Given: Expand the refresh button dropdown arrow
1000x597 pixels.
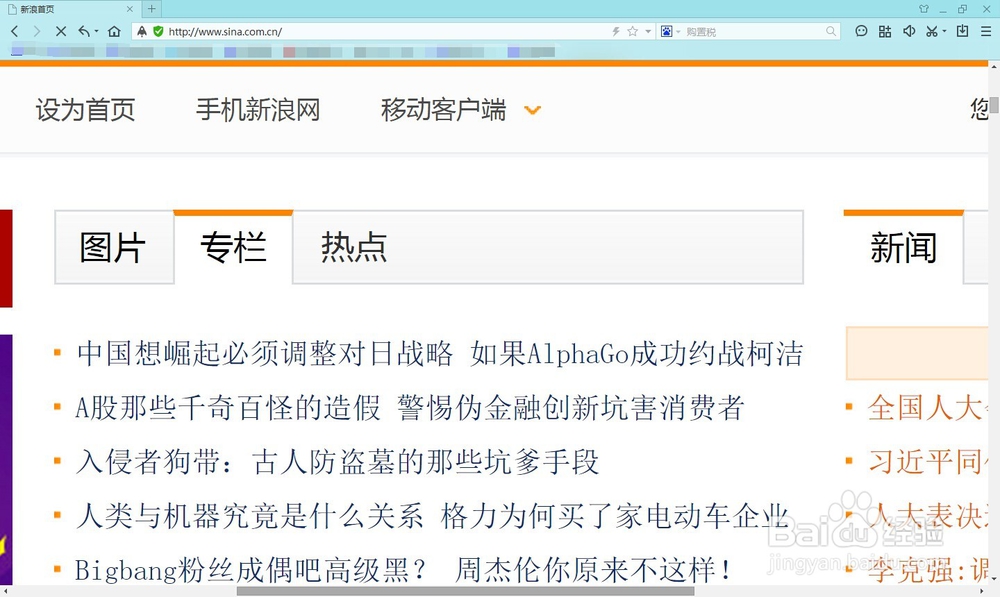Looking at the screenshot, I should pos(96,31).
